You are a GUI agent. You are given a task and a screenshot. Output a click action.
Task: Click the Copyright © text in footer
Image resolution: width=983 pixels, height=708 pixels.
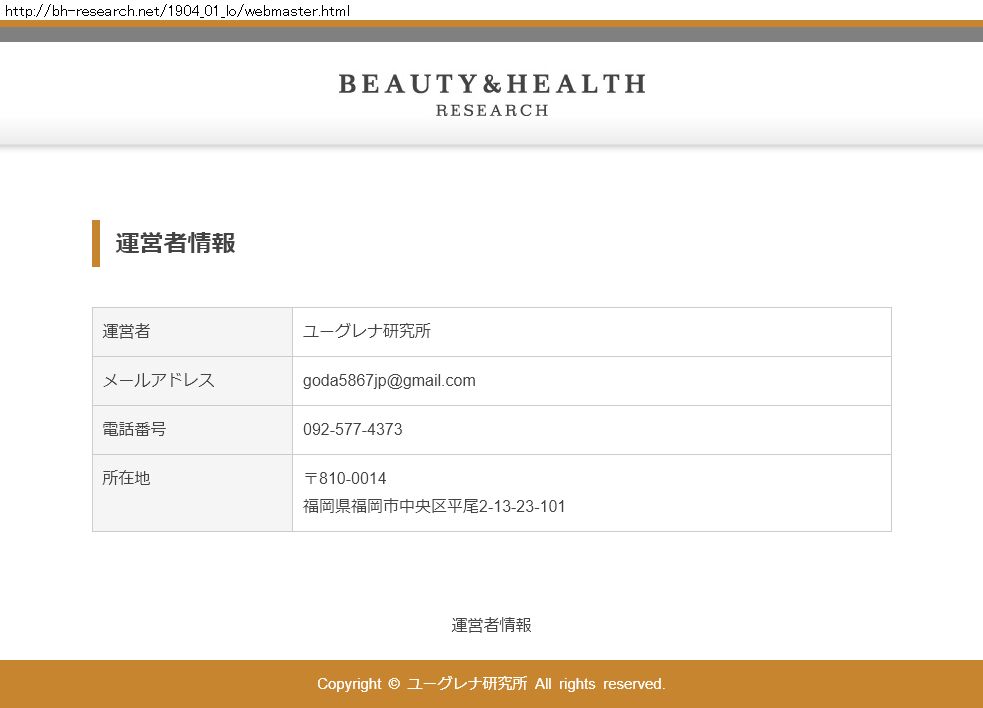click(358, 684)
